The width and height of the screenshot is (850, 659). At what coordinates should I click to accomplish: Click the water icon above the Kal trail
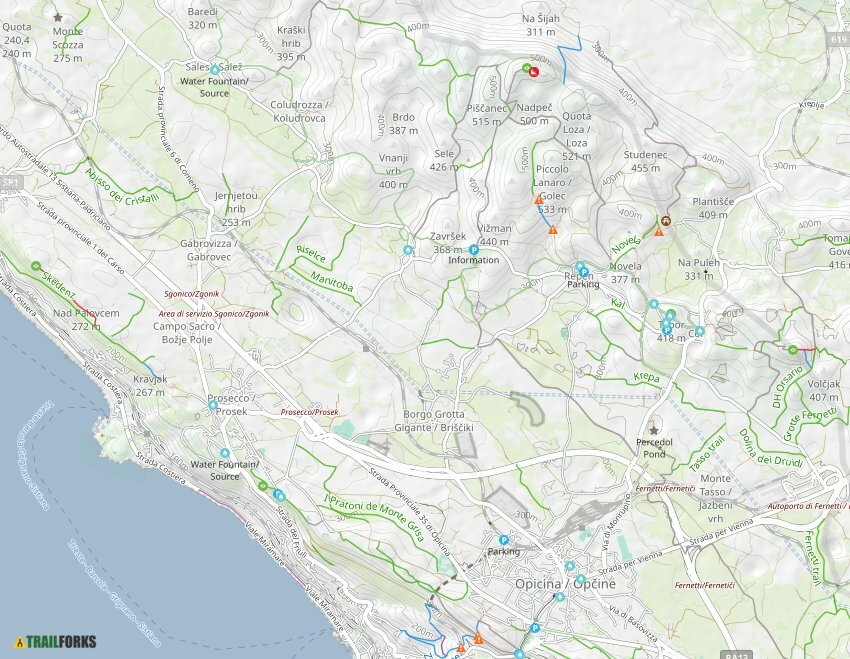(x=654, y=304)
